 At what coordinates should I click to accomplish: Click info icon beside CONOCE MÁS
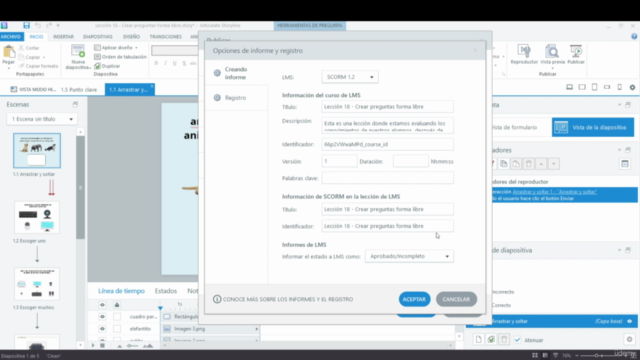pos(217,299)
